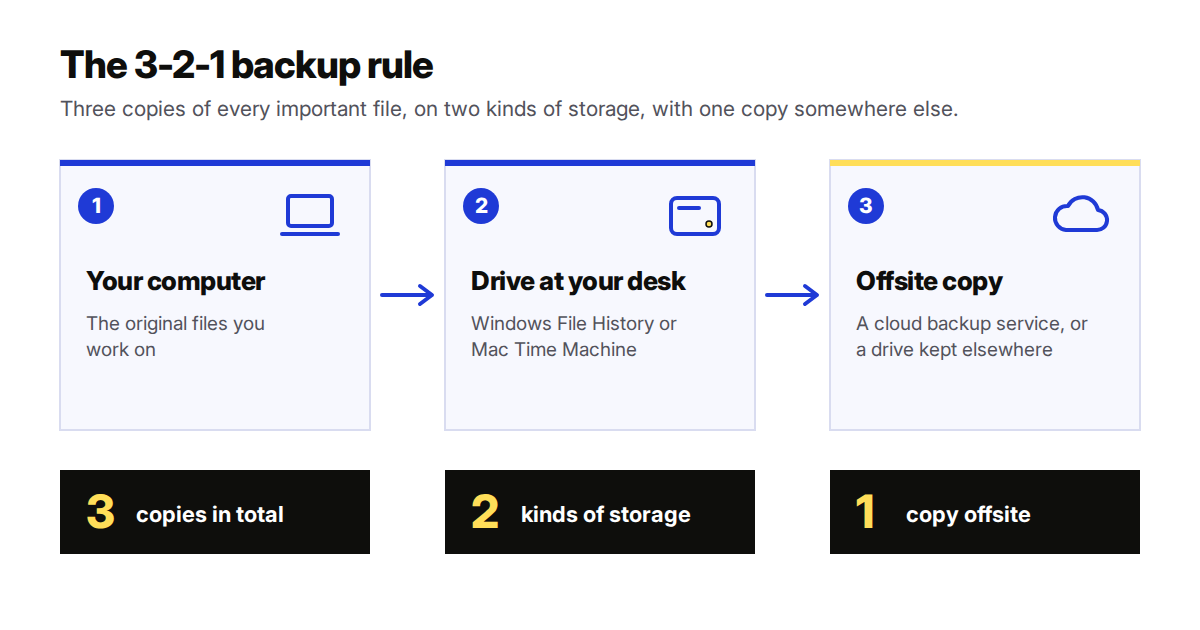Click the "Offsite copy" card title
This screenshot has height=630, width=1200.
point(929,281)
